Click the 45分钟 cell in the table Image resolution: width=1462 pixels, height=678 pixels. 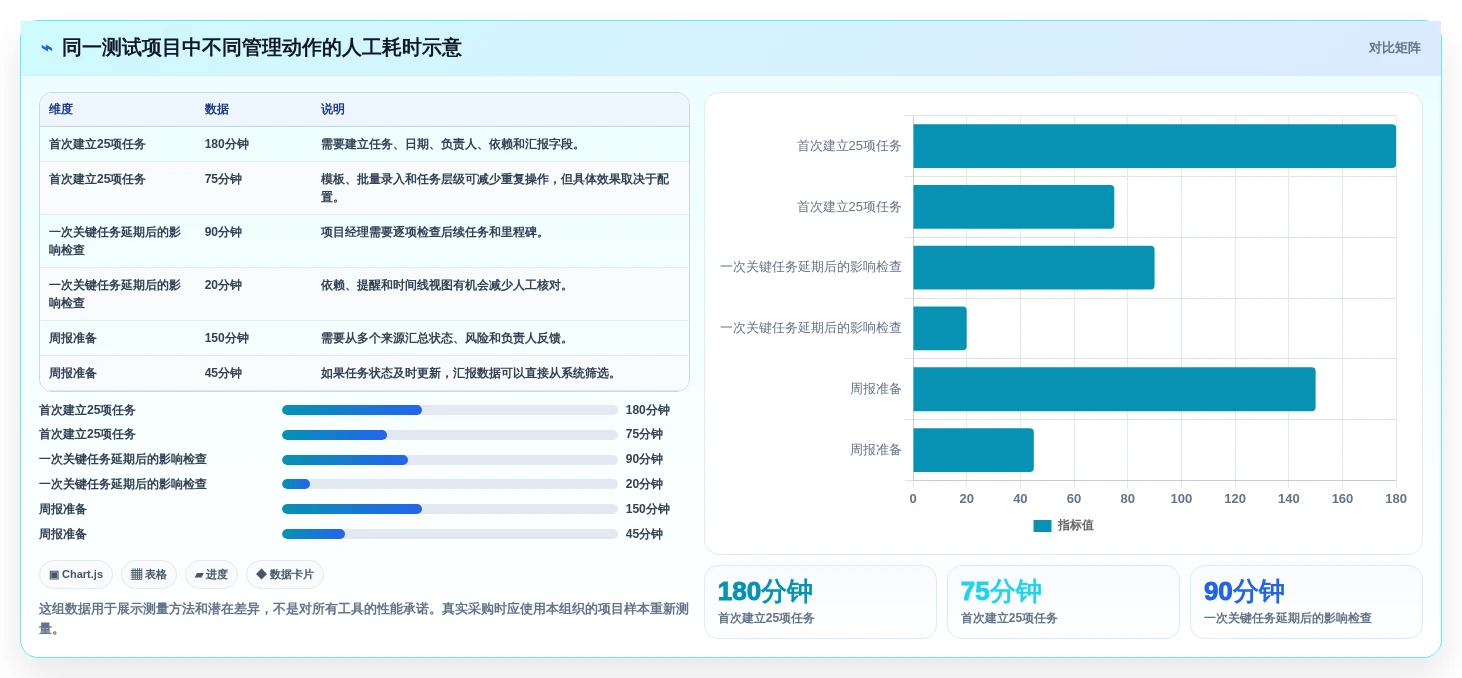223,373
